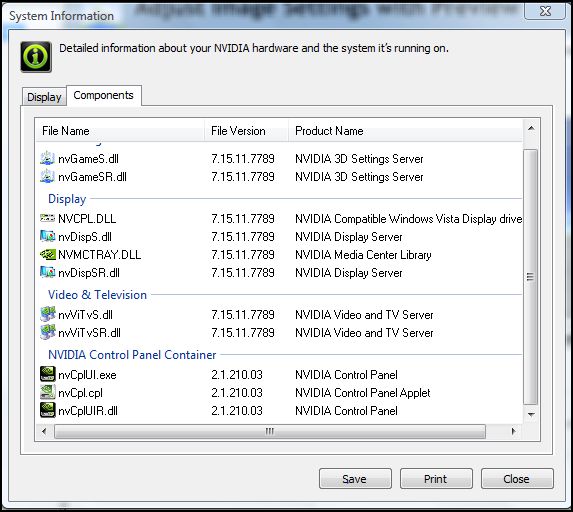Sort by Product Name column header

point(406,130)
